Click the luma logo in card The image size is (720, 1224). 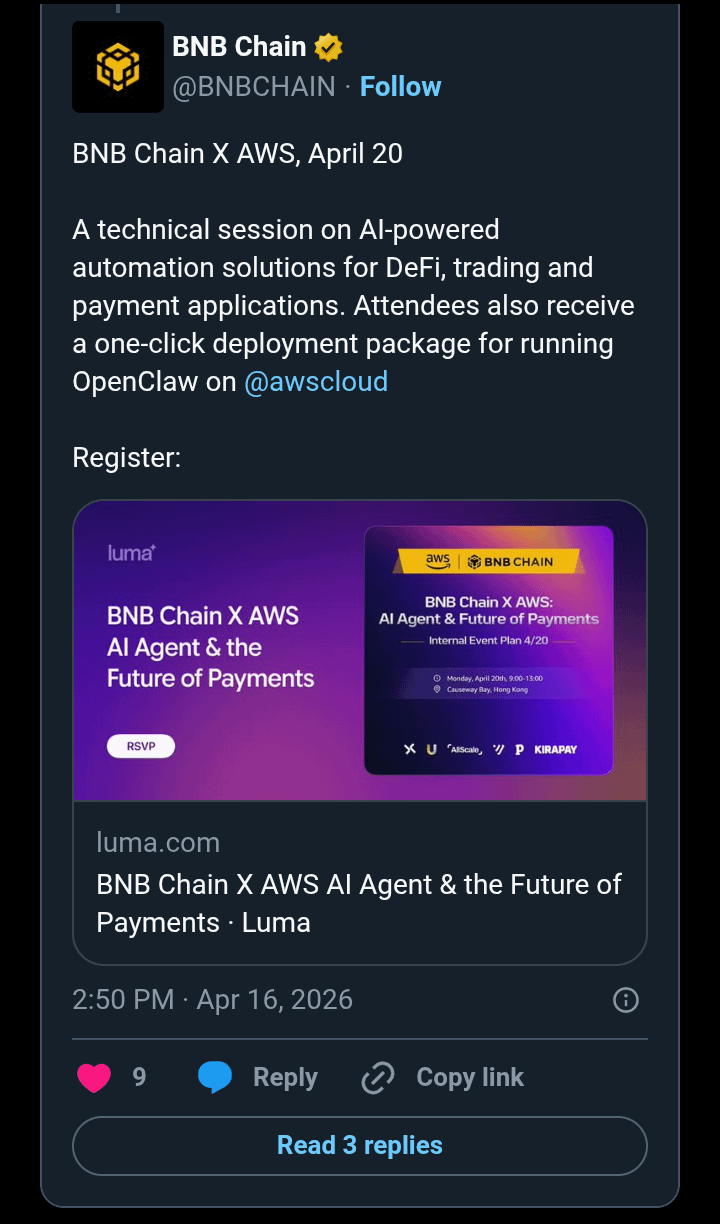click(132, 552)
